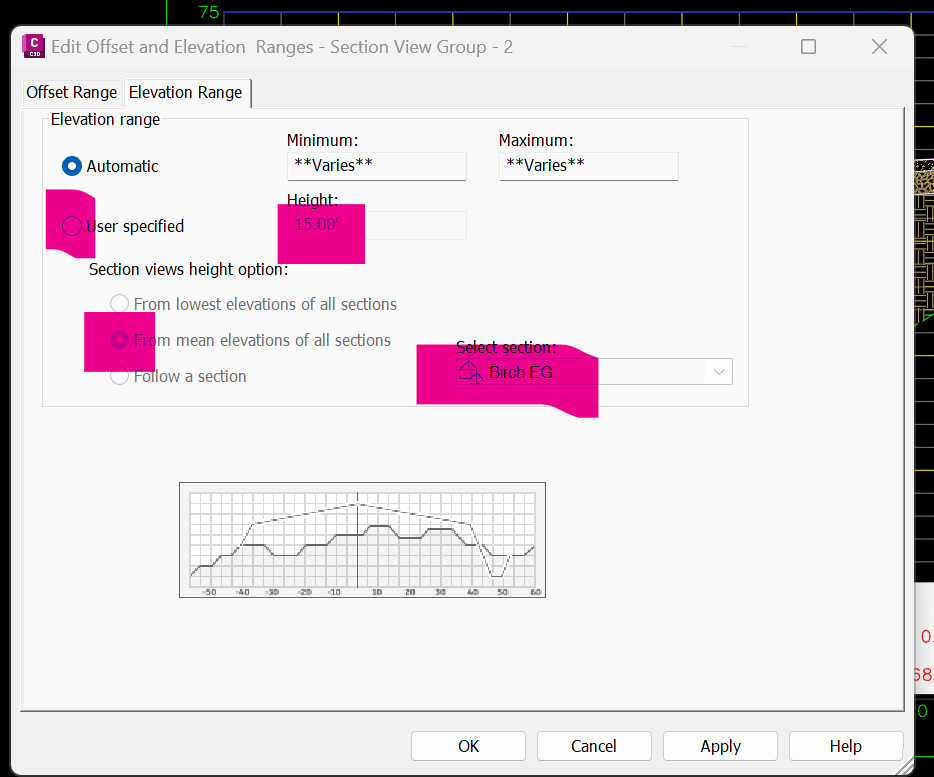Click the Minimum elevation field
Viewport: 934px width, 777px height.
pyautogui.click(x=376, y=166)
